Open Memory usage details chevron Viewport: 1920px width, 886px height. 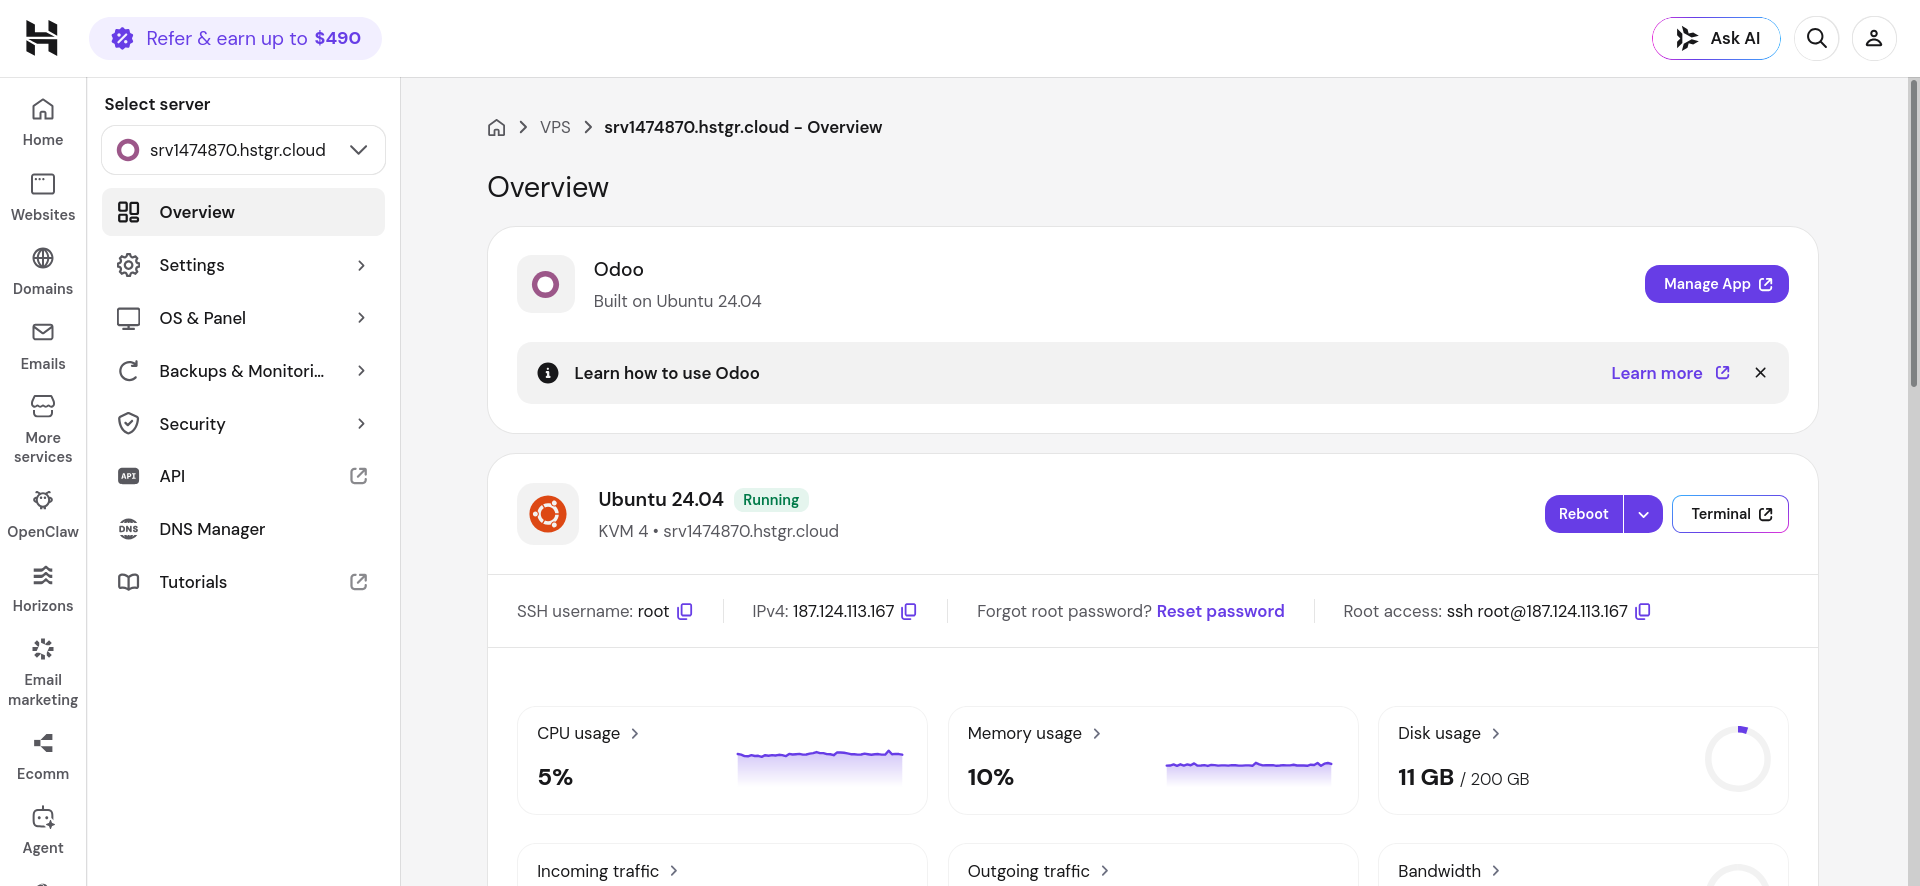[x=1096, y=734]
